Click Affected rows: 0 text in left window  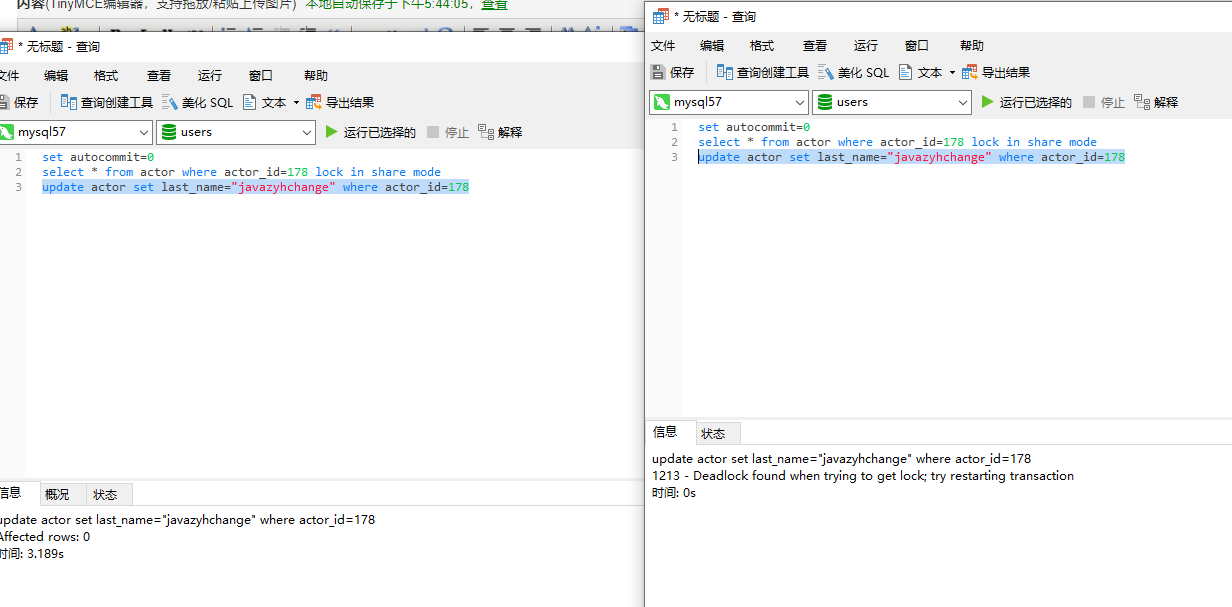pos(43,537)
